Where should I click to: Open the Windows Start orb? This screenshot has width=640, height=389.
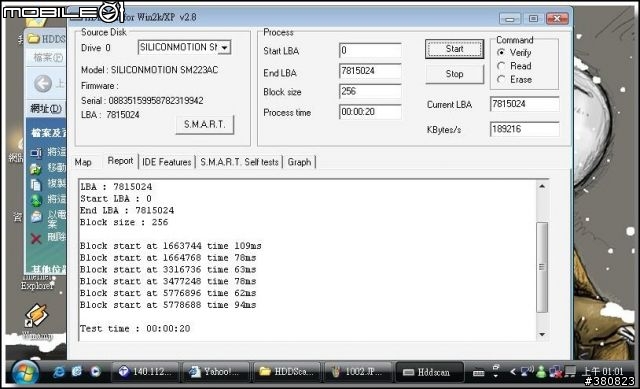(25, 373)
